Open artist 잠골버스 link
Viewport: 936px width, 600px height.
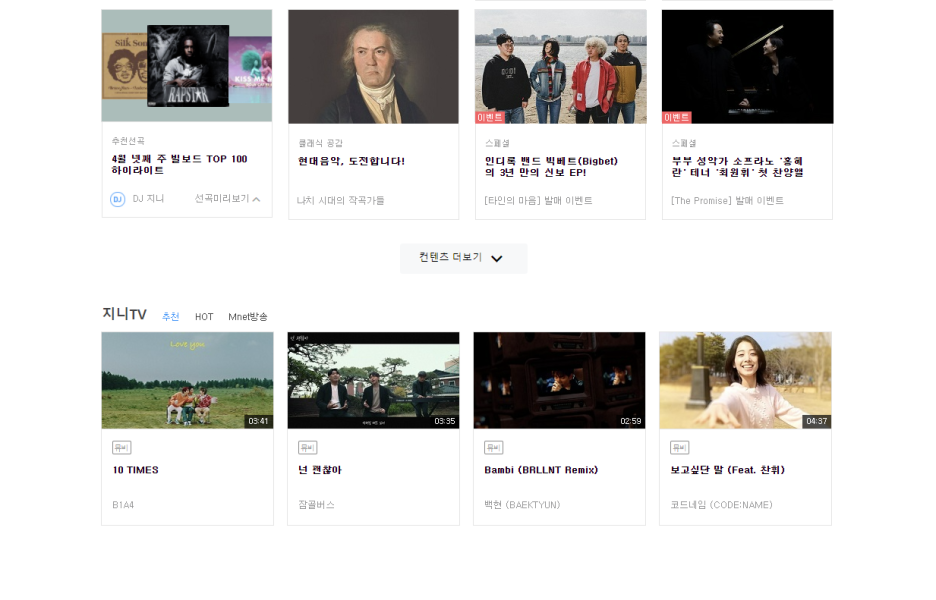click(x=316, y=505)
